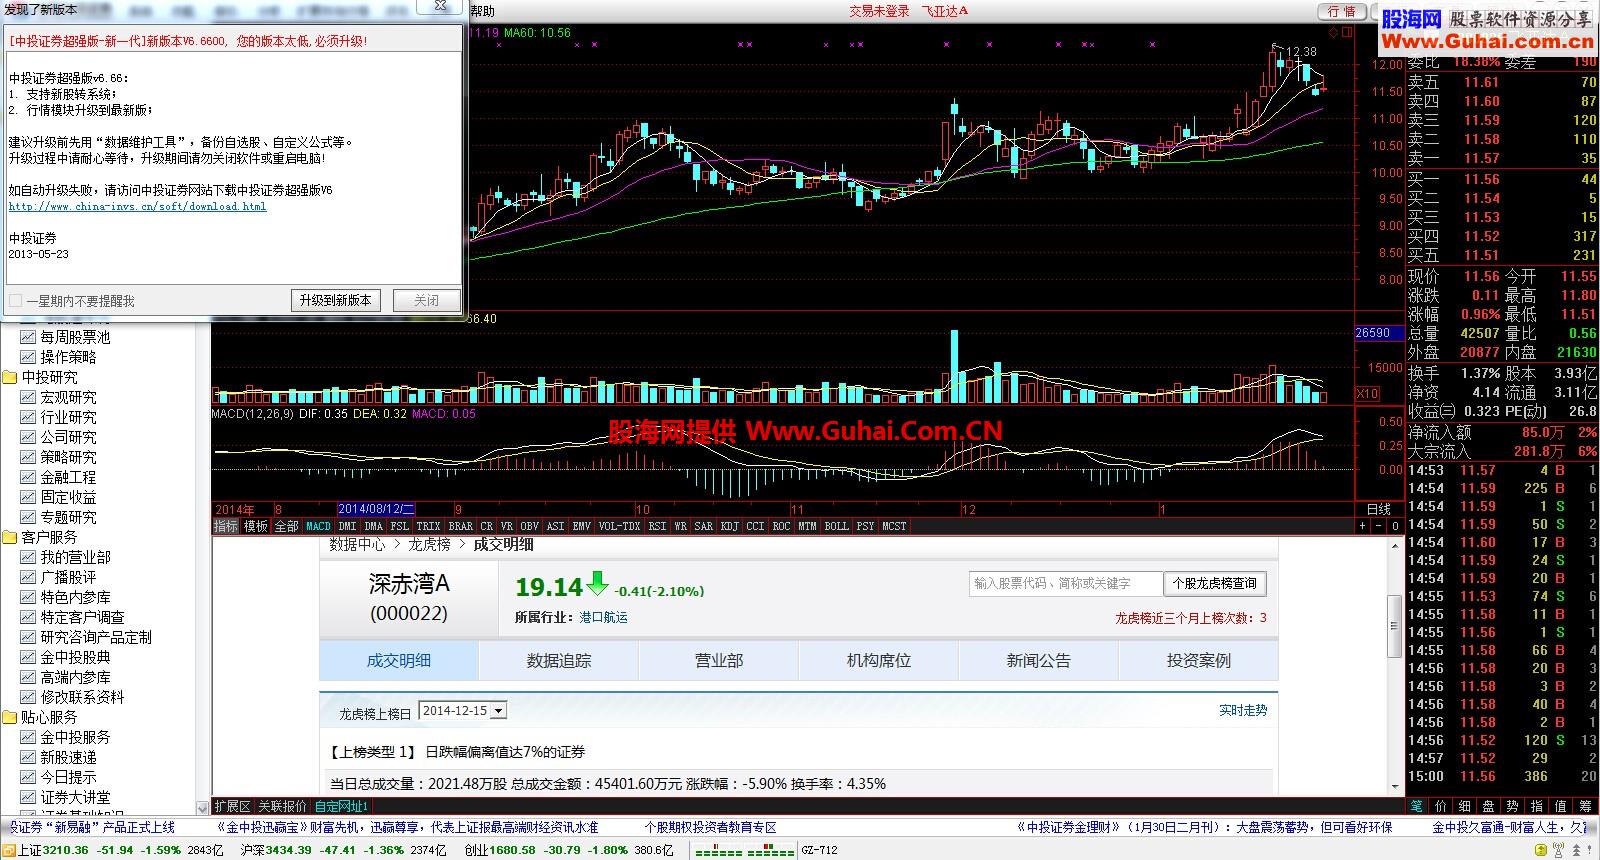Click scroll-down arrow of web panel
1600x860 pixels.
[x=1394, y=789]
